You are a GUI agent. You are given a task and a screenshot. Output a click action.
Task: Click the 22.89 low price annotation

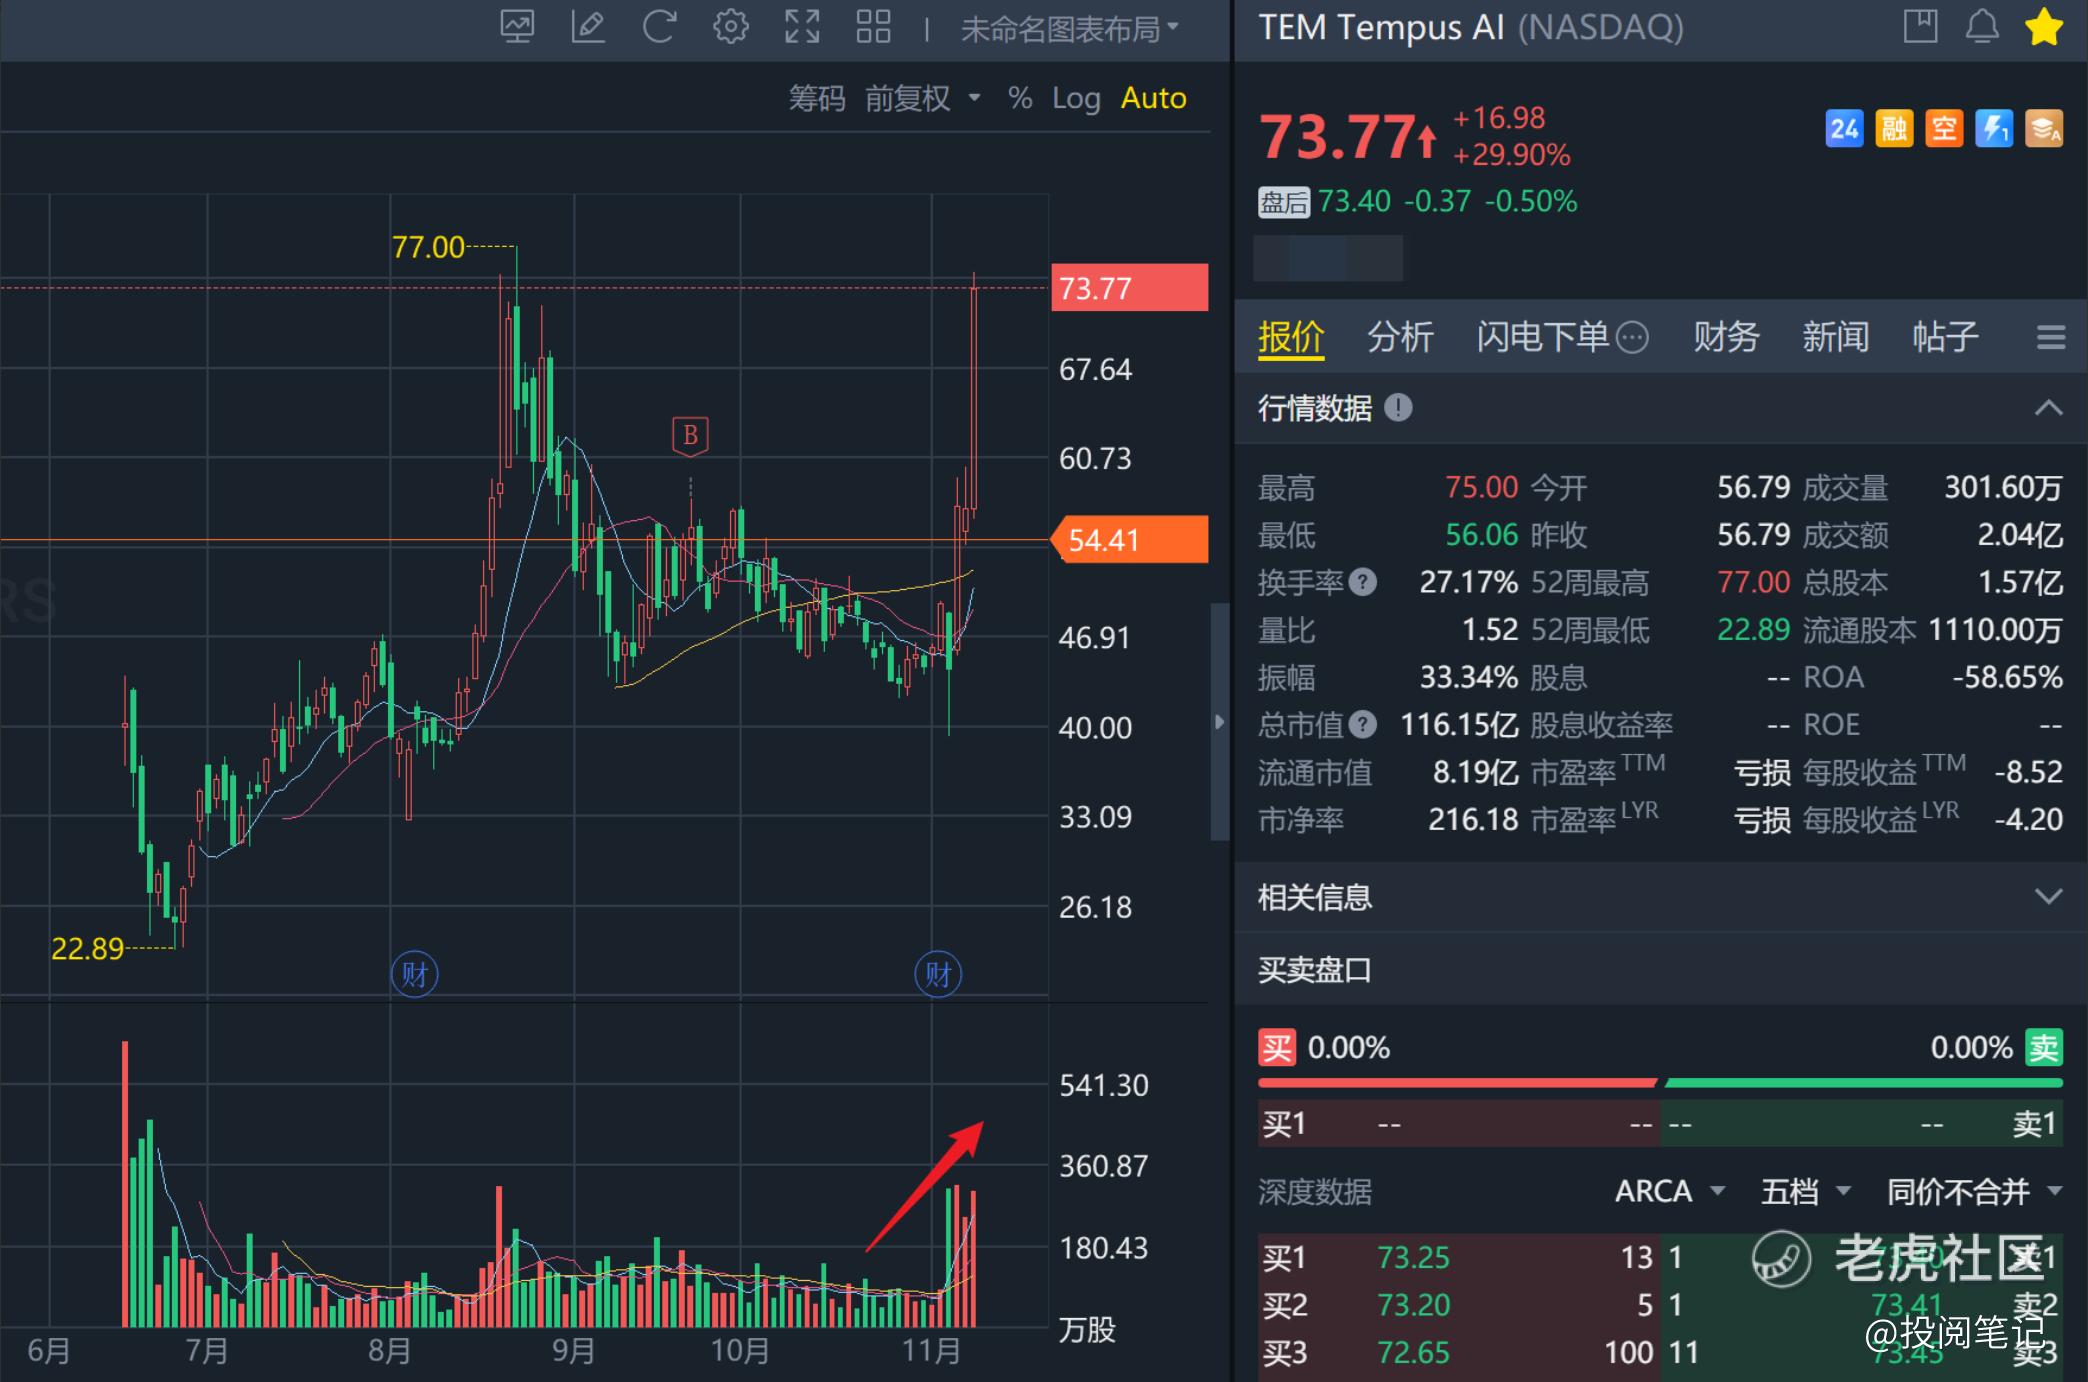(x=87, y=948)
